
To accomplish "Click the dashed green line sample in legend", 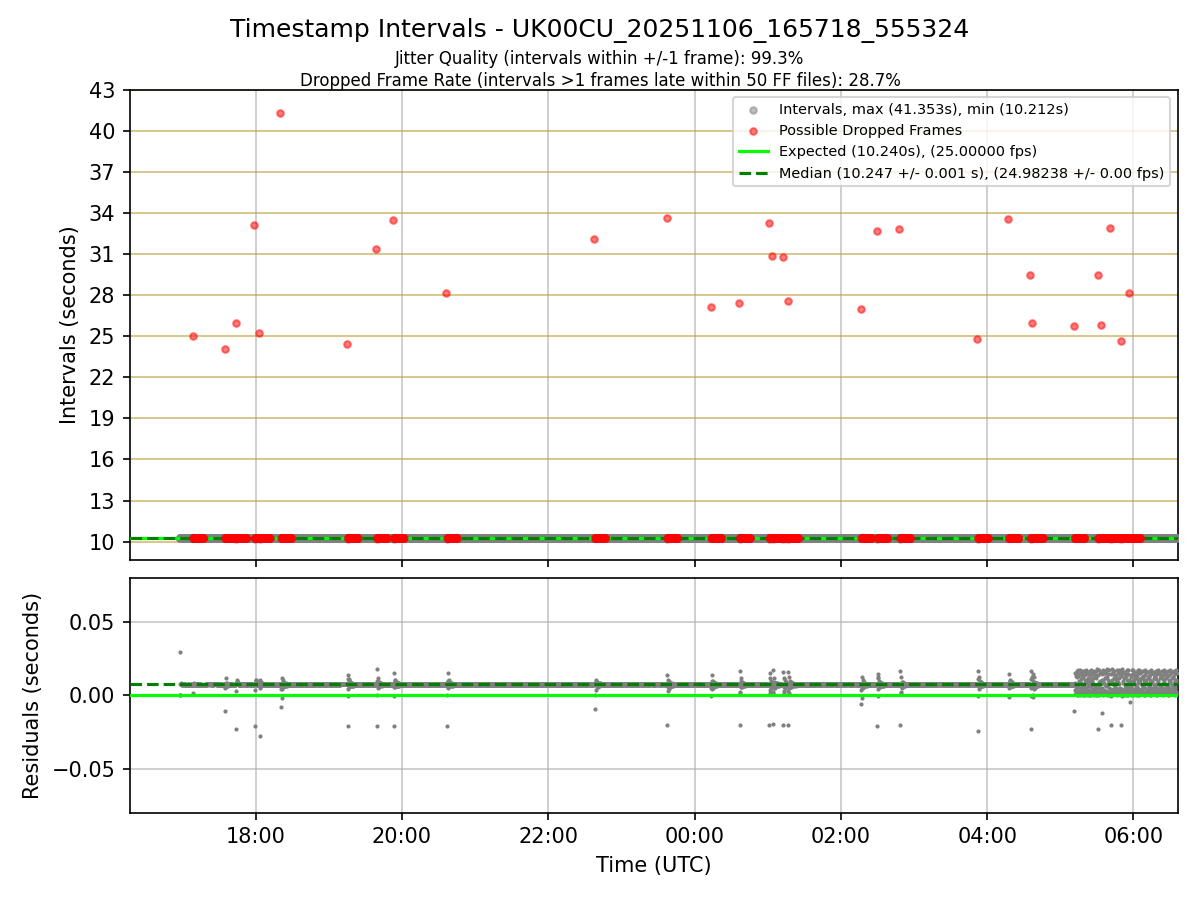I will (754, 174).
